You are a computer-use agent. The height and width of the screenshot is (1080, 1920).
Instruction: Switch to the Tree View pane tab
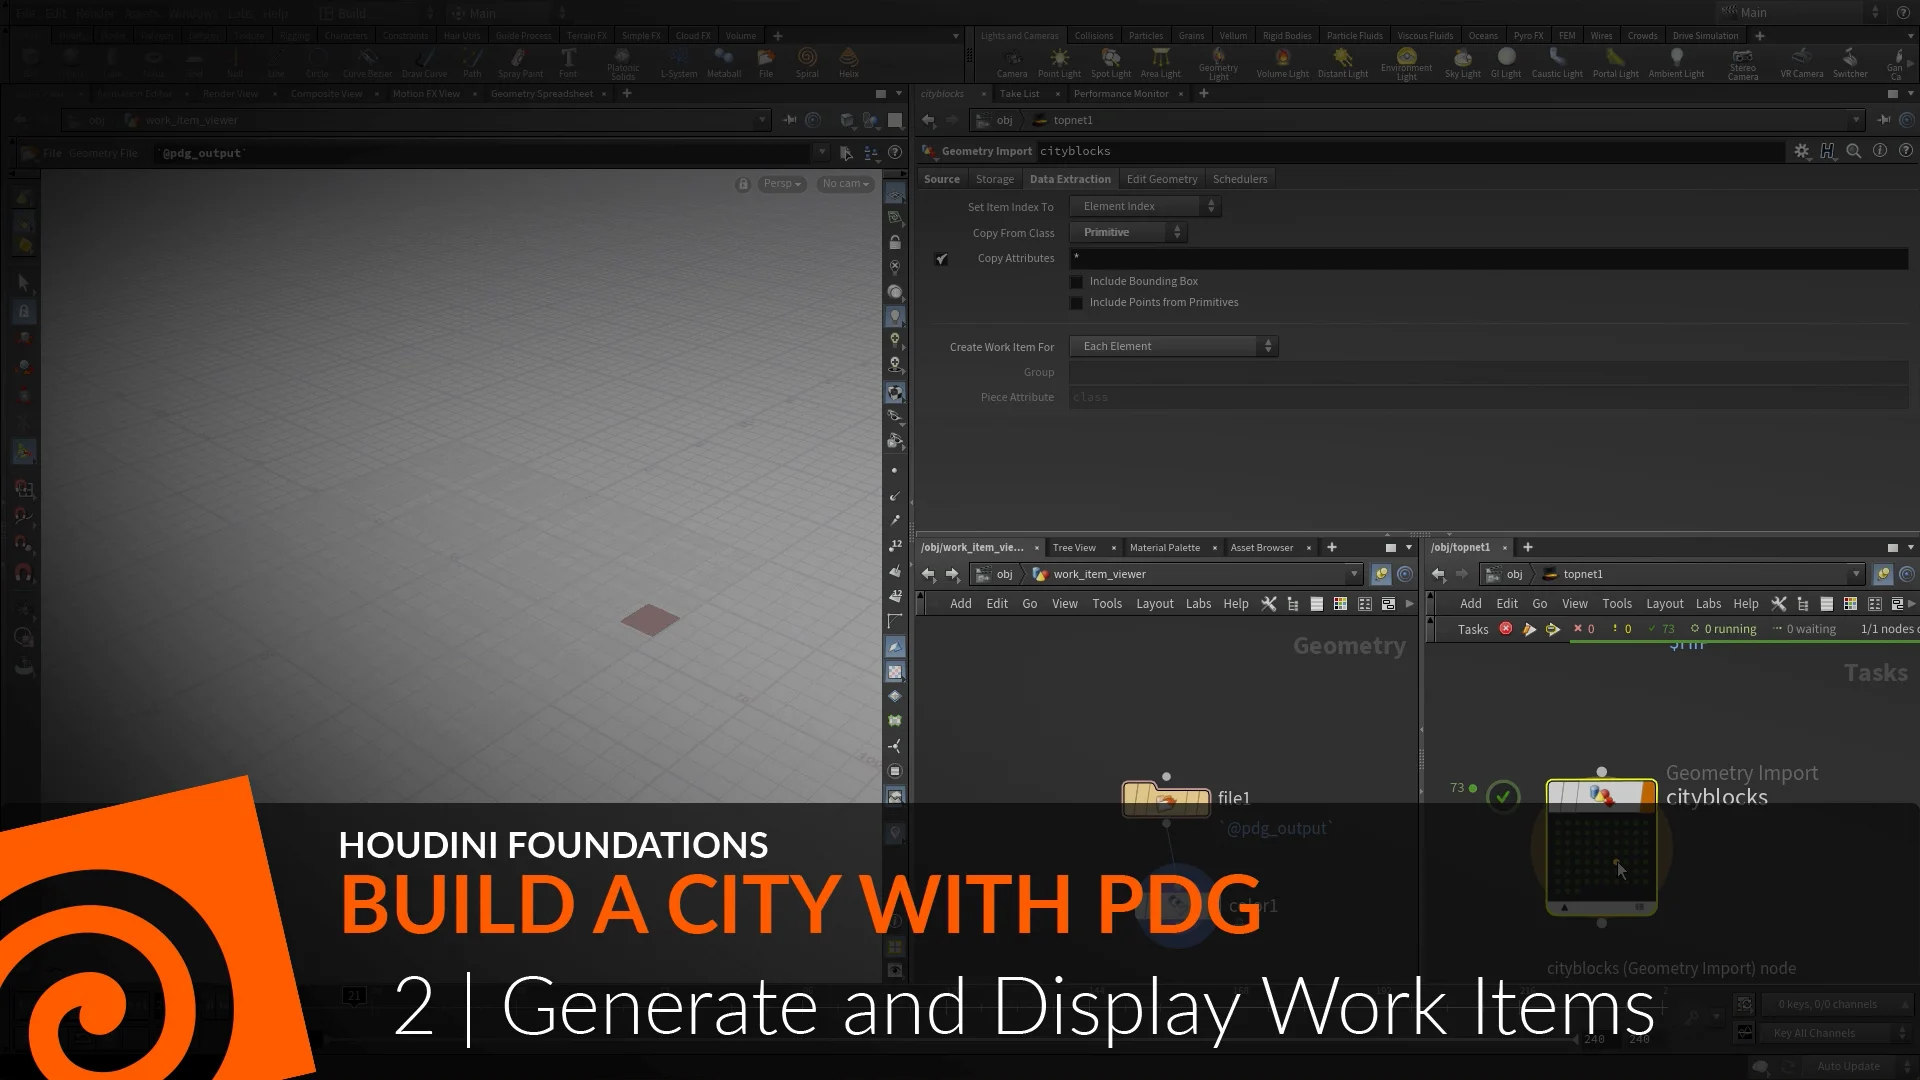(x=1073, y=547)
